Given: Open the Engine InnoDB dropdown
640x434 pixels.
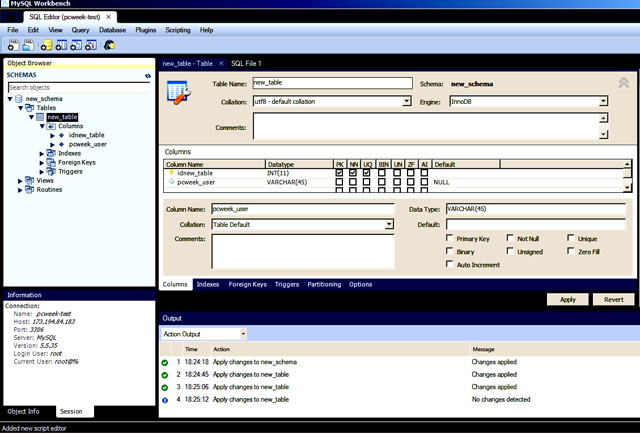Looking at the screenshot, I should pyautogui.click(x=603, y=101).
